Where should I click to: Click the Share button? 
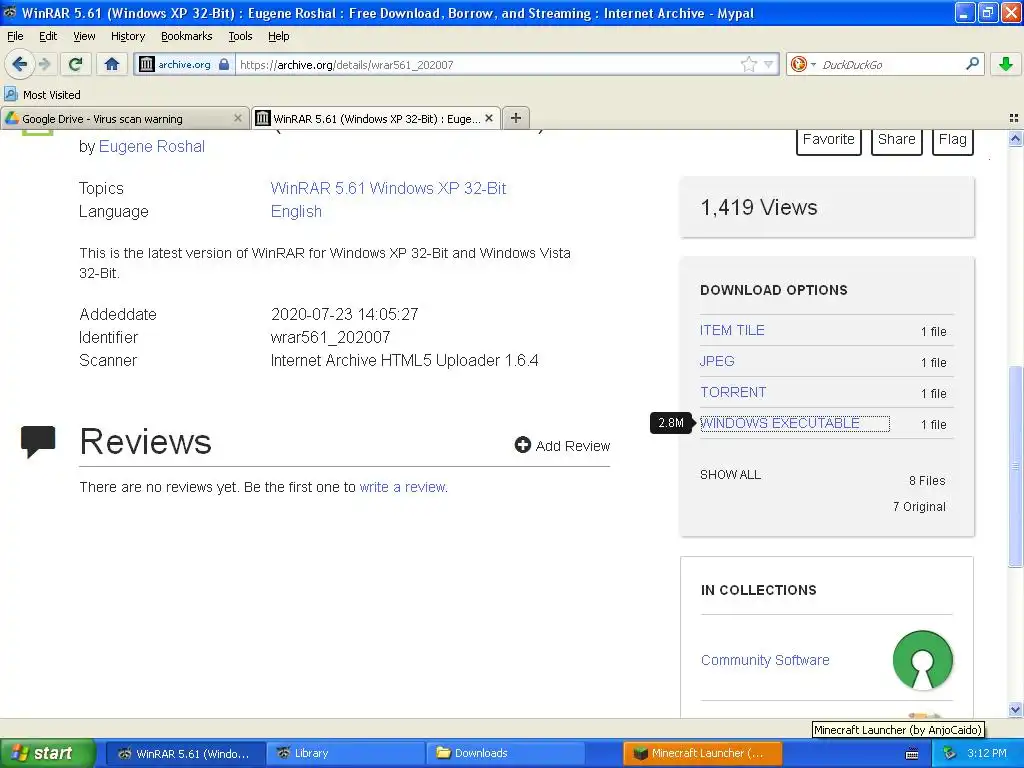[897, 140]
